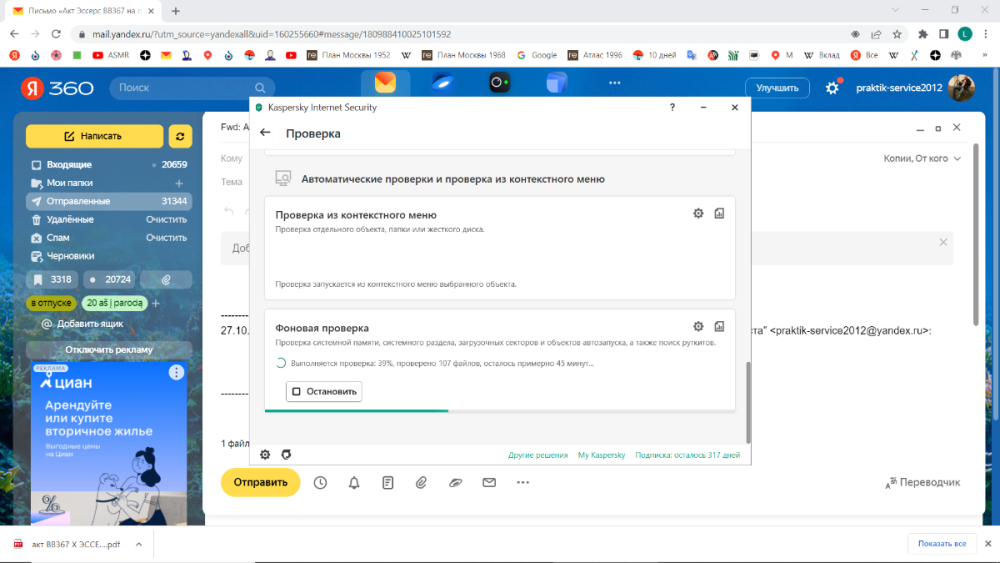Filter messages with attachments
1000x563 pixels.
pos(166,279)
